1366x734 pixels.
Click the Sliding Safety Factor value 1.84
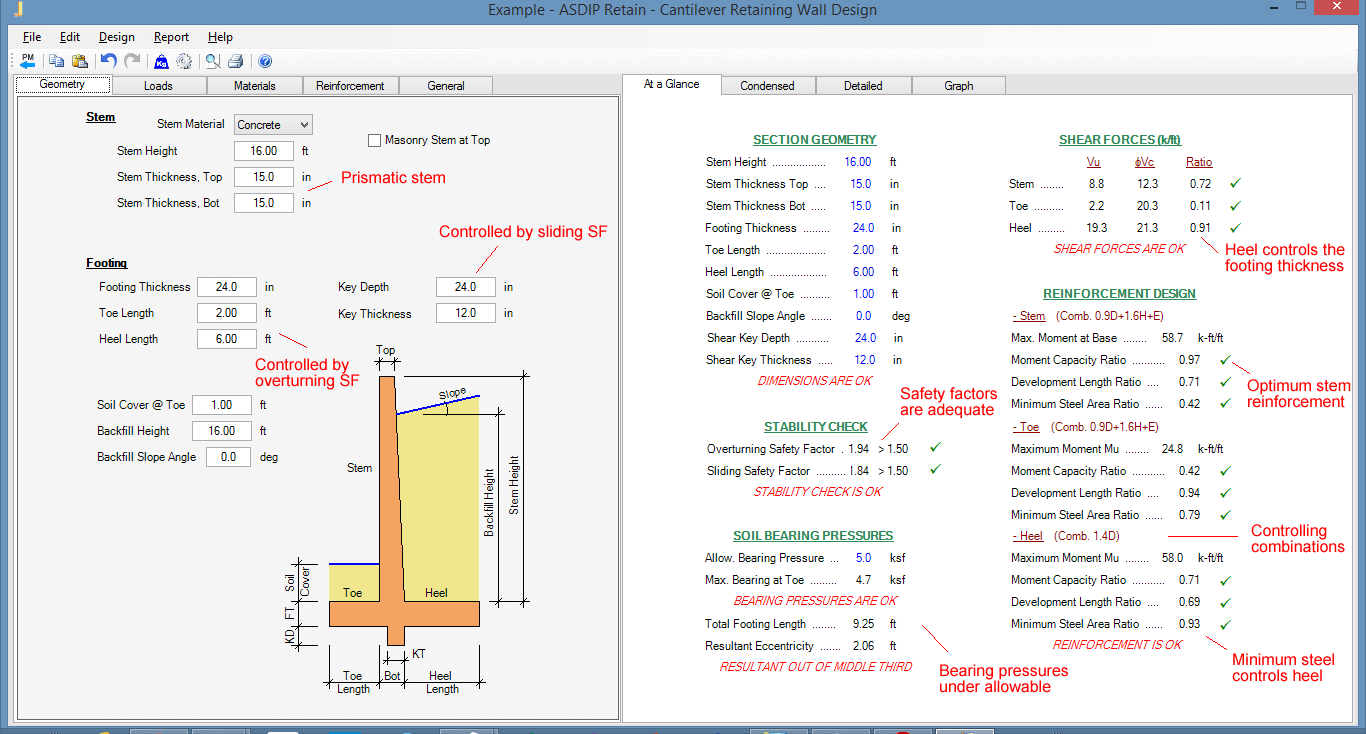860,471
